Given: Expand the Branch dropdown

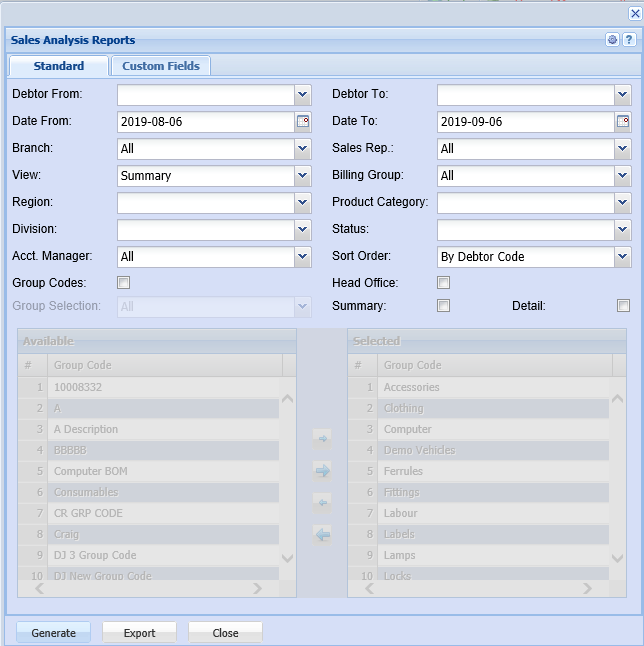Looking at the screenshot, I should point(303,149).
